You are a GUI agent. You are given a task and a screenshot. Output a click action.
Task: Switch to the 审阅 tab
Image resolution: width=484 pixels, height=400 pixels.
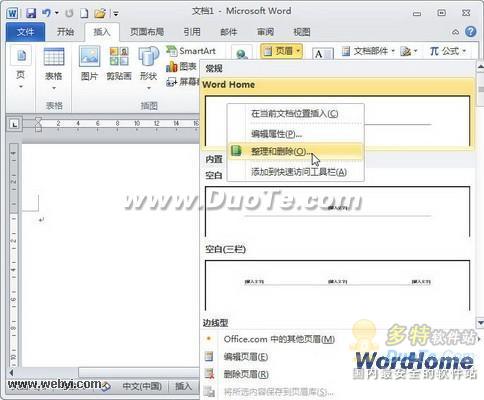[x=265, y=32]
